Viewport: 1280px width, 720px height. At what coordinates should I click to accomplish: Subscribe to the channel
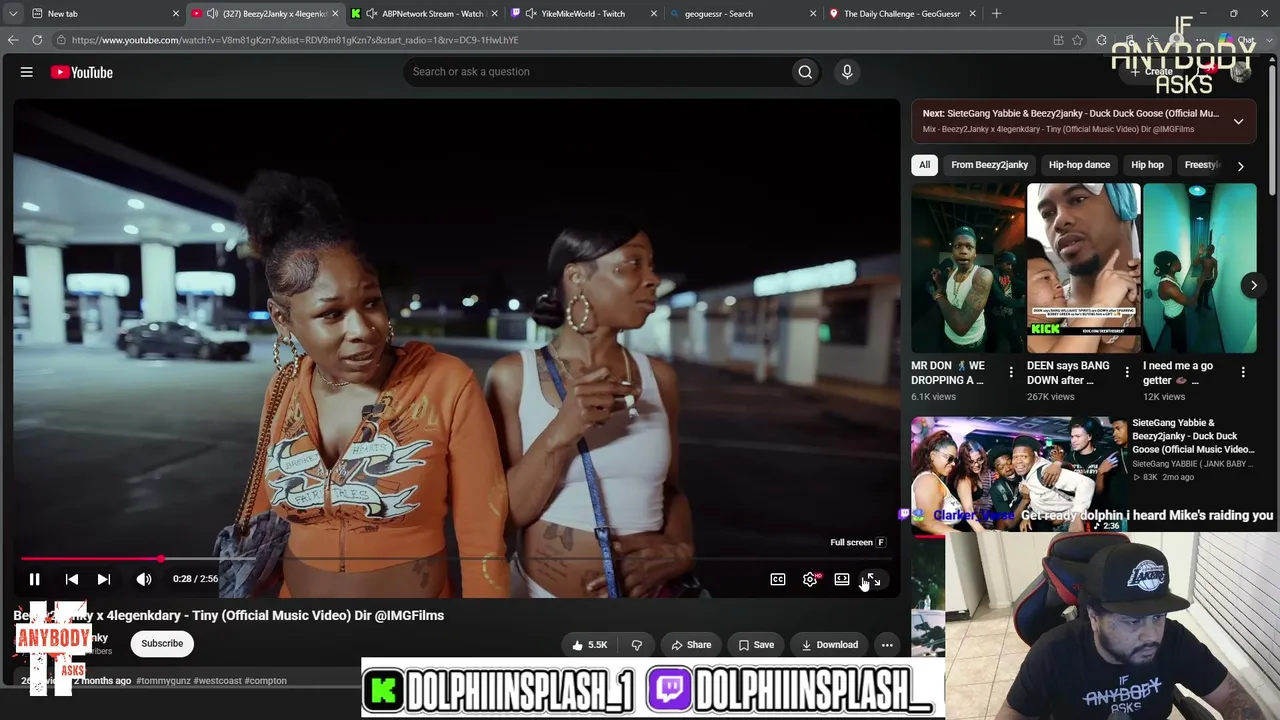click(162, 644)
